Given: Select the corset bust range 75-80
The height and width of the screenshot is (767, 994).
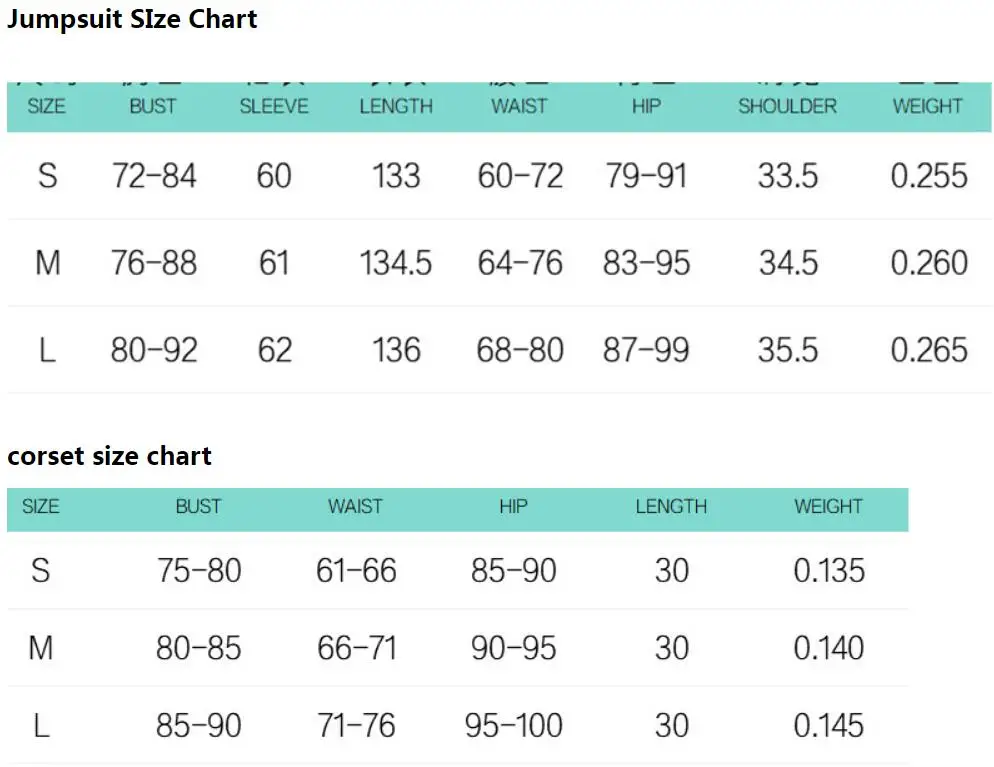Looking at the screenshot, I should [199, 570].
